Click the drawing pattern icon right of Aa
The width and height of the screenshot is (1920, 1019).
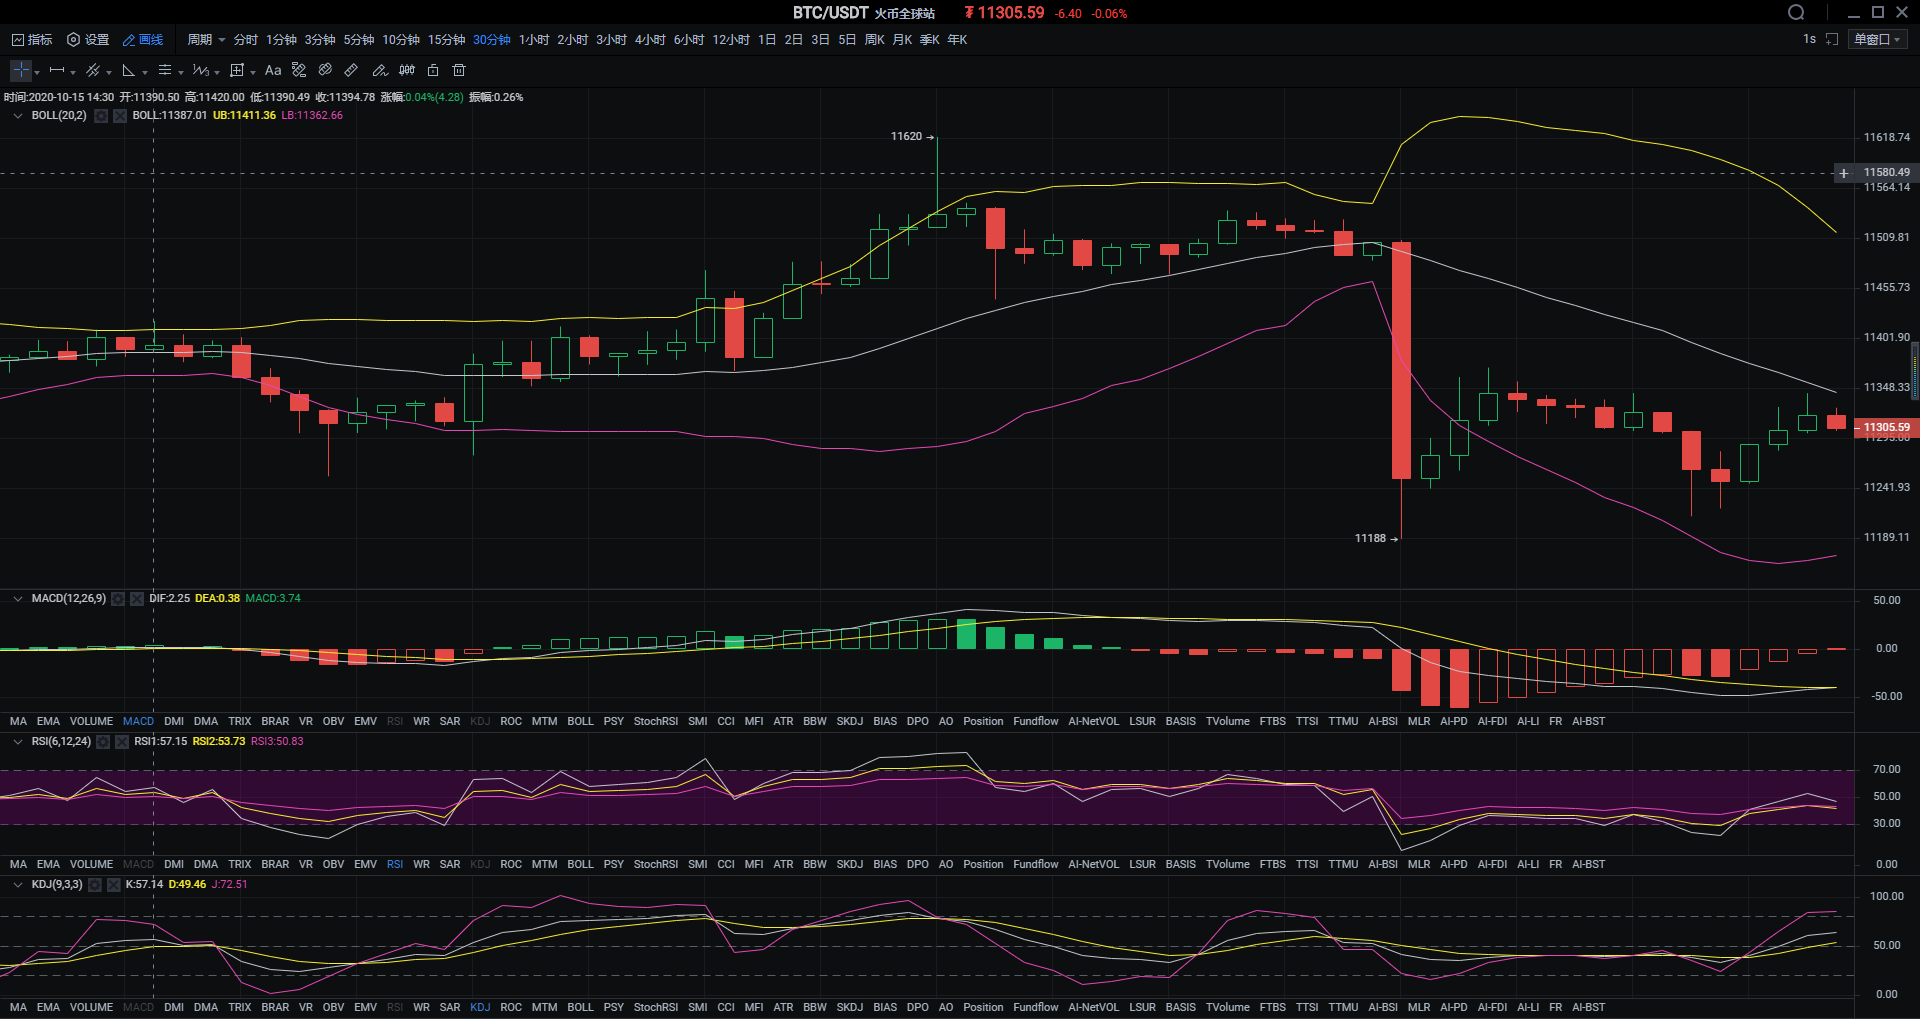coord(299,70)
